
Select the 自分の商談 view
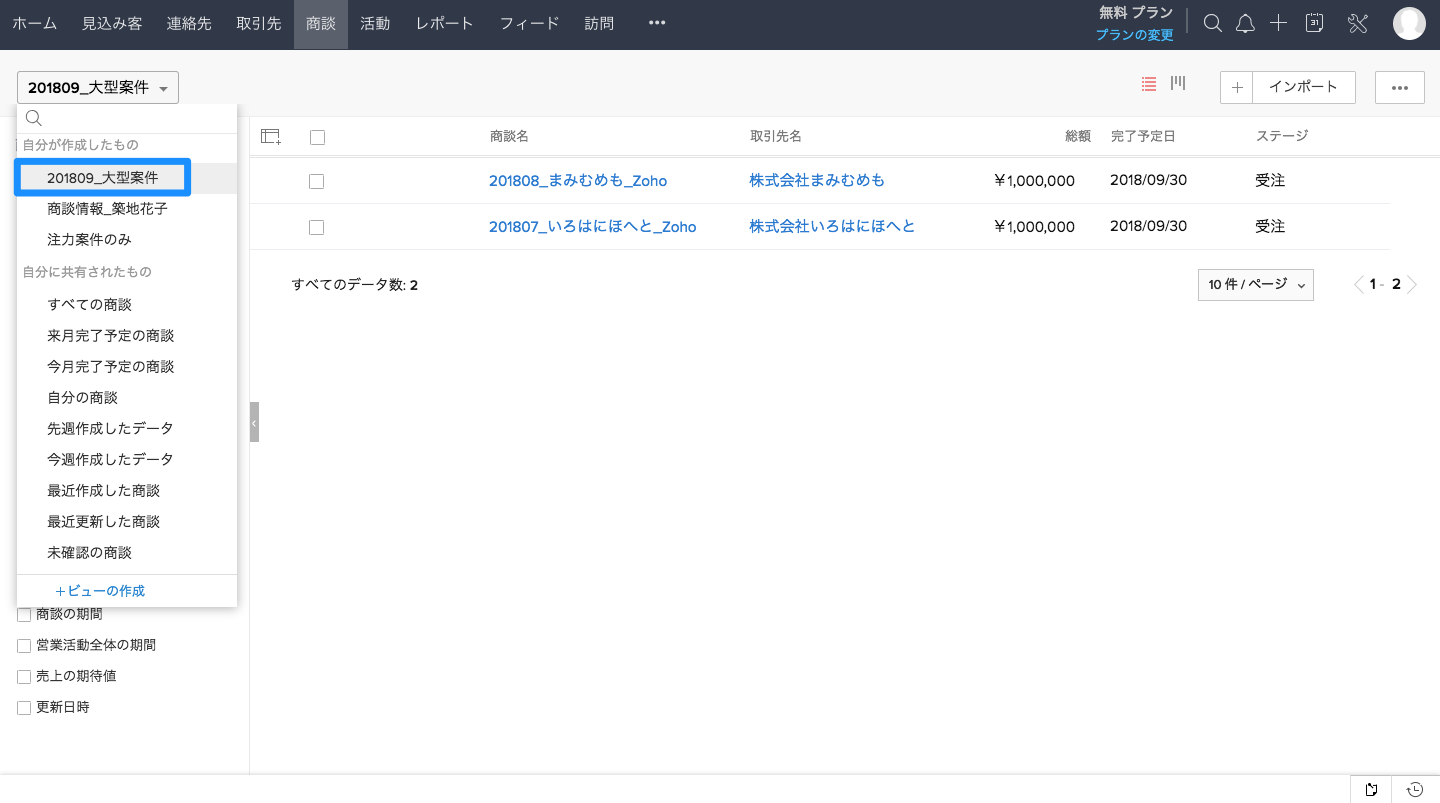pyautogui.click(x=127, y=398)
